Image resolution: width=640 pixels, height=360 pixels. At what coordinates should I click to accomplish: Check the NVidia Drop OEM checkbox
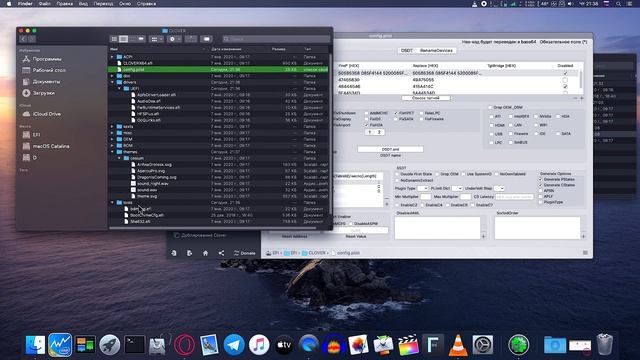[536, 116]
